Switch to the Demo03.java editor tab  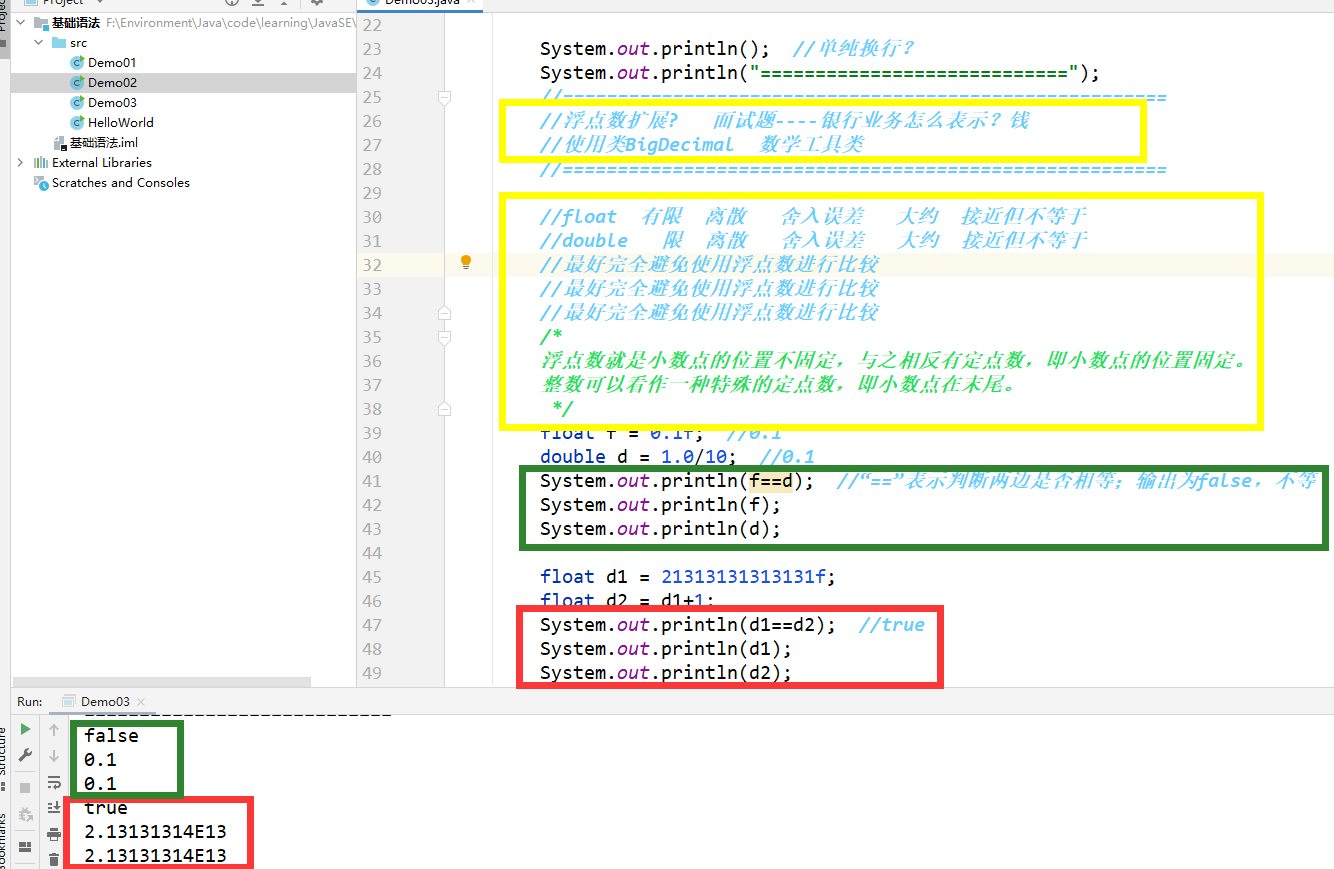click(420, 5)
